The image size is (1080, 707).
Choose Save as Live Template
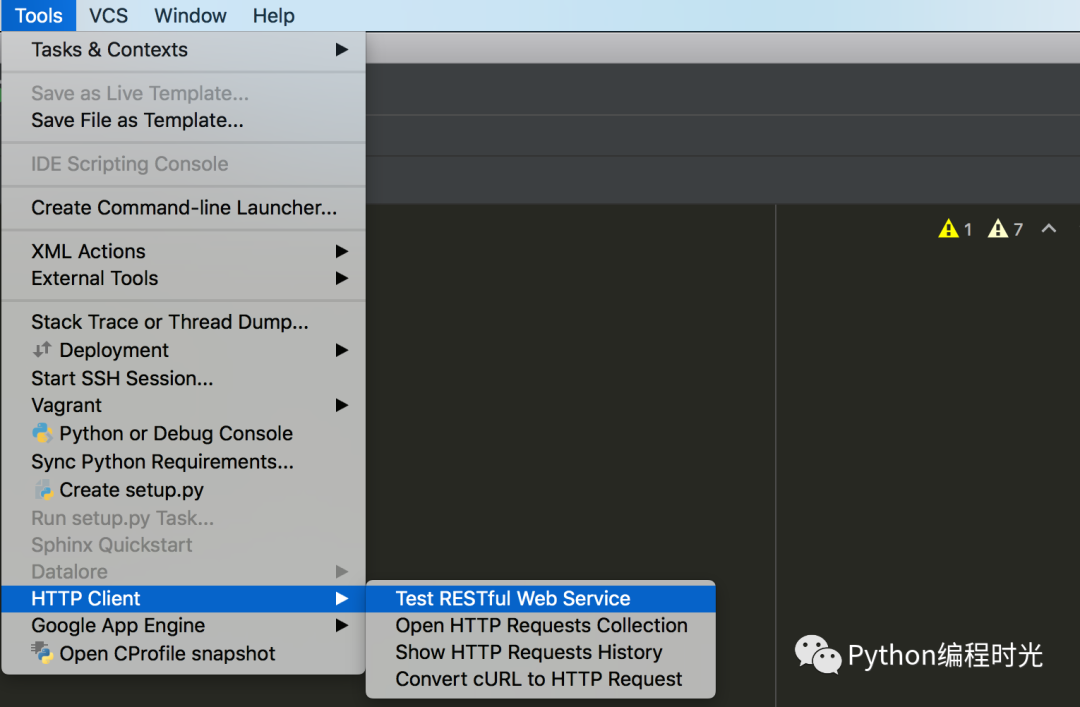click(x=183, y=93)
